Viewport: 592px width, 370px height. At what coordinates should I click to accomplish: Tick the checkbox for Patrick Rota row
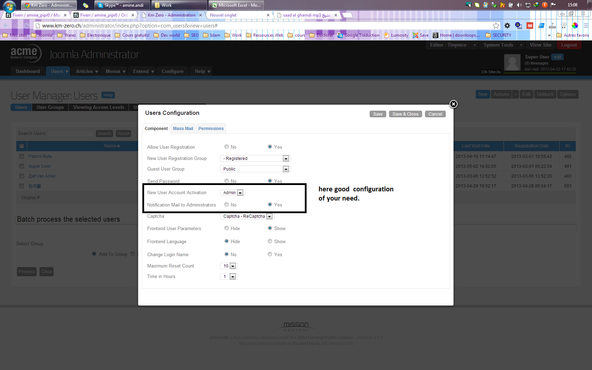click(x=22, y=156)
